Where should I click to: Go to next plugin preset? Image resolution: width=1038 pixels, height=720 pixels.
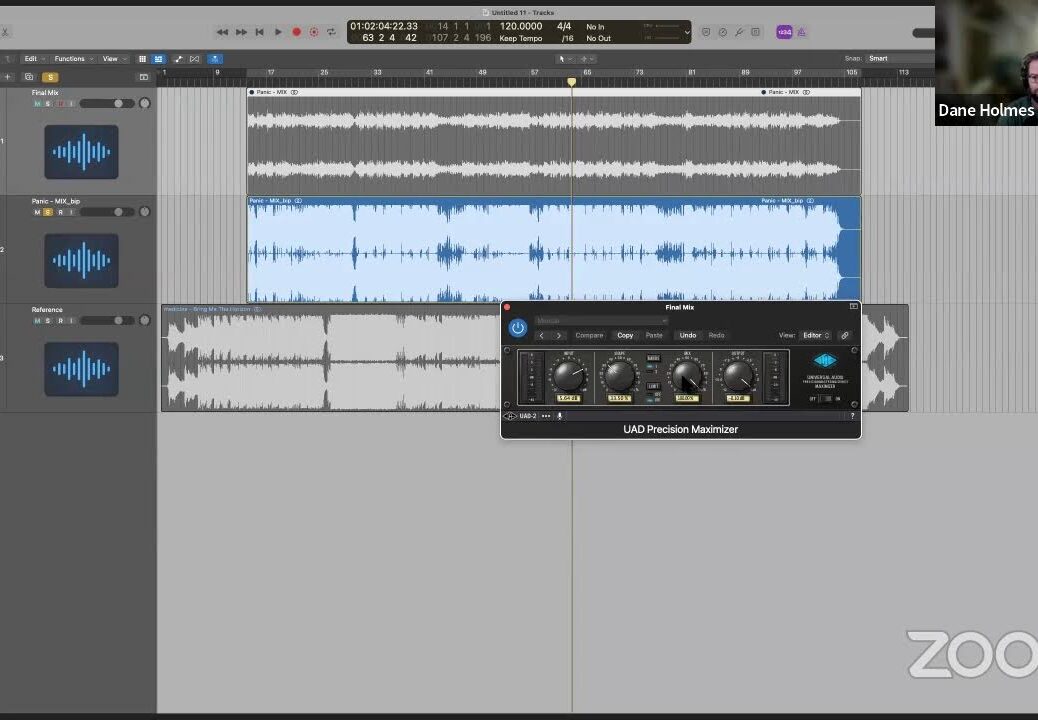tap(559, 336)
